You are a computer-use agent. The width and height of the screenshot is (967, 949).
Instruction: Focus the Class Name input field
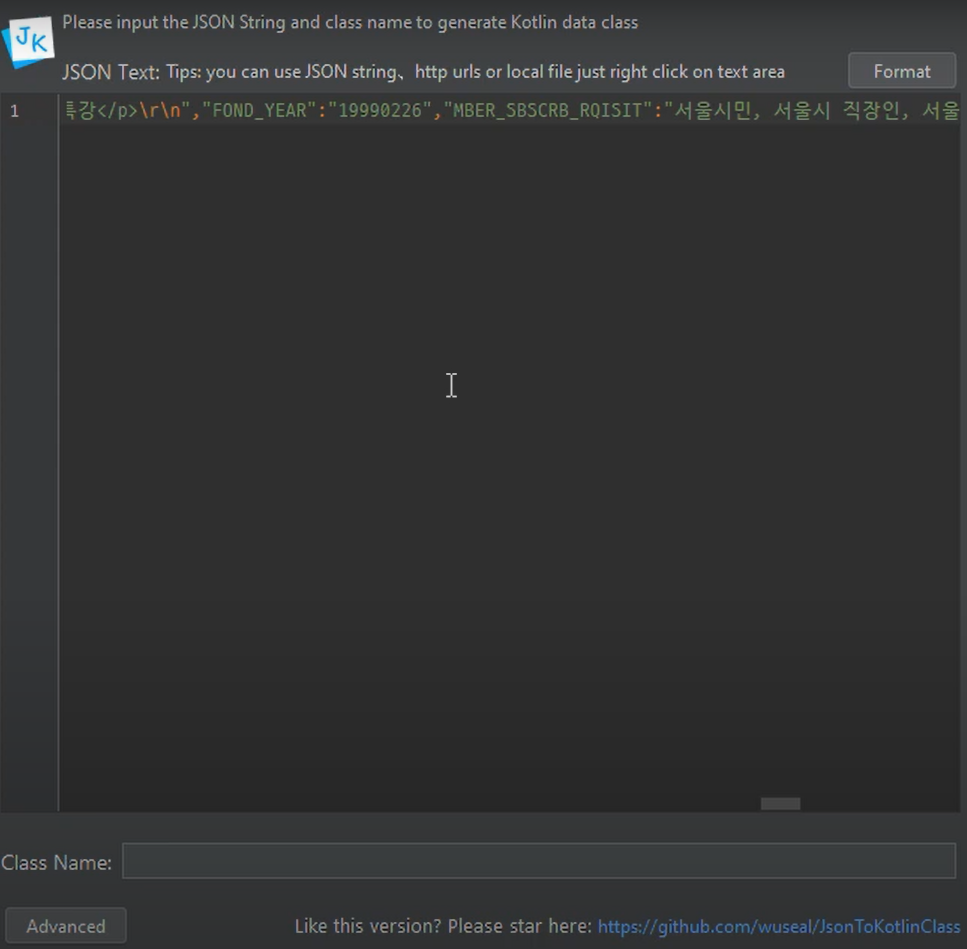coord(539,861)
